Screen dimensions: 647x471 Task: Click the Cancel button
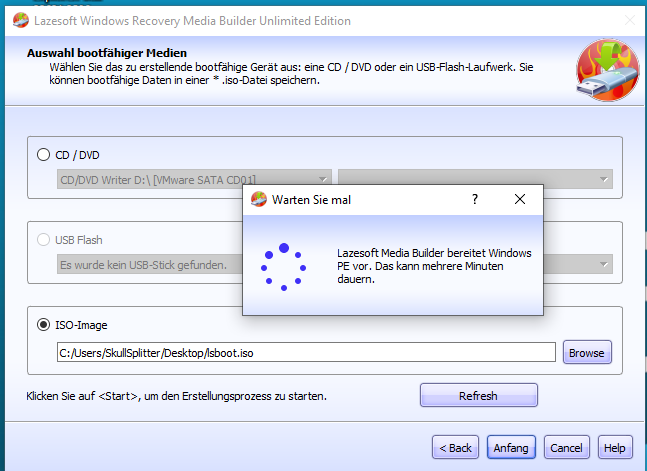[567, 447]
